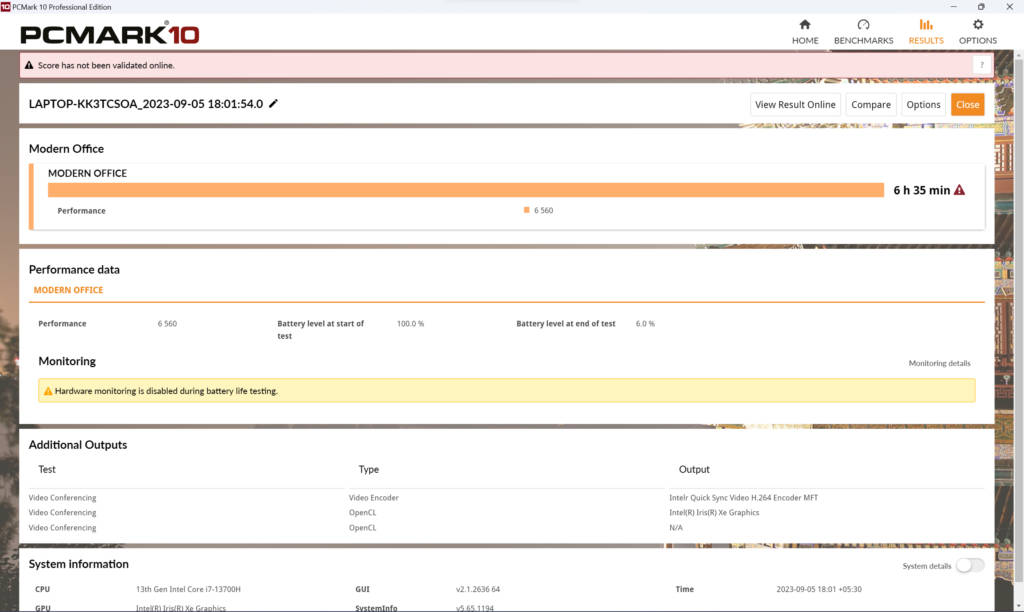Toggle the System details switch
Screen dimensions: 1024x612
970,566
